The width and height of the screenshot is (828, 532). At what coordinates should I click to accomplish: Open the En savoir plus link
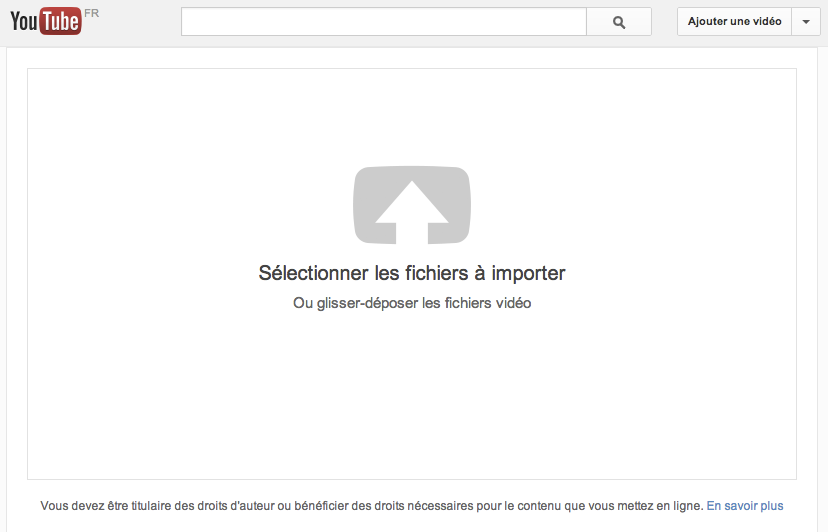745,506
